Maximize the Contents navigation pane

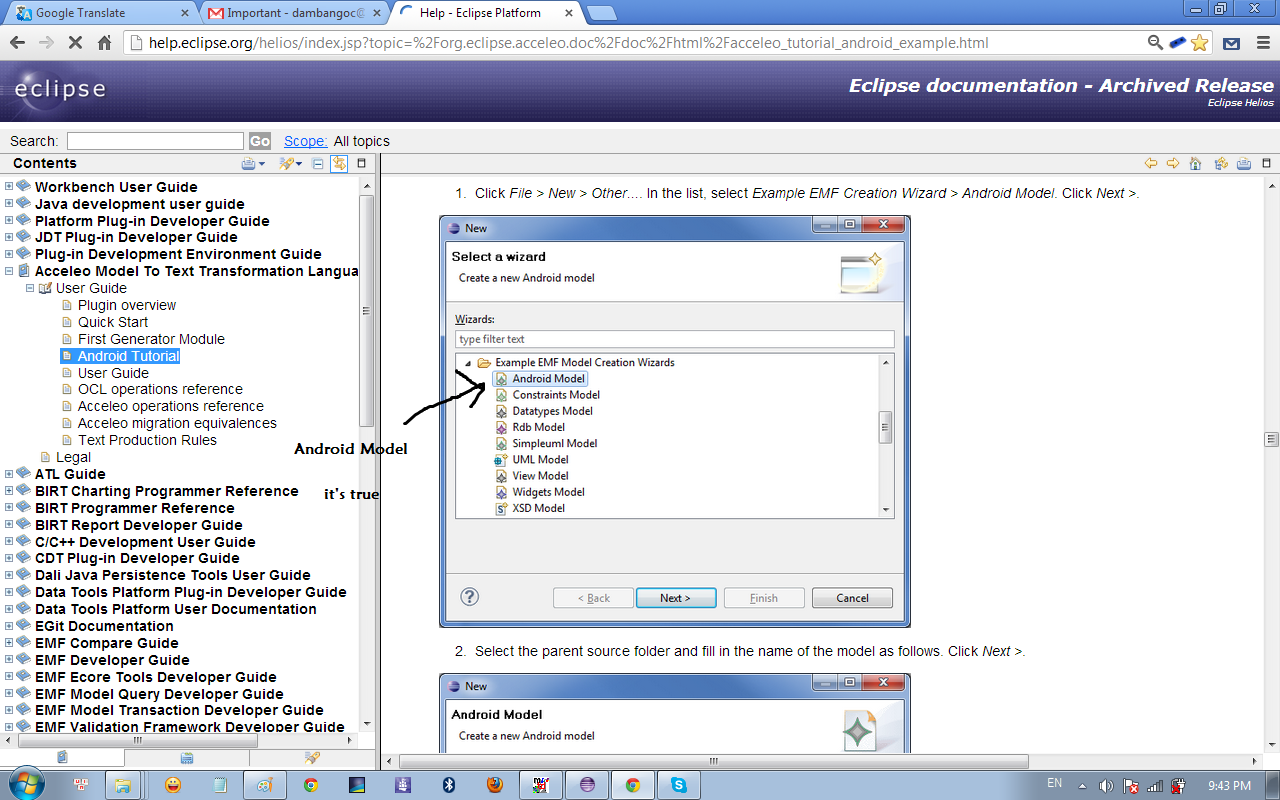coord(362,163)
